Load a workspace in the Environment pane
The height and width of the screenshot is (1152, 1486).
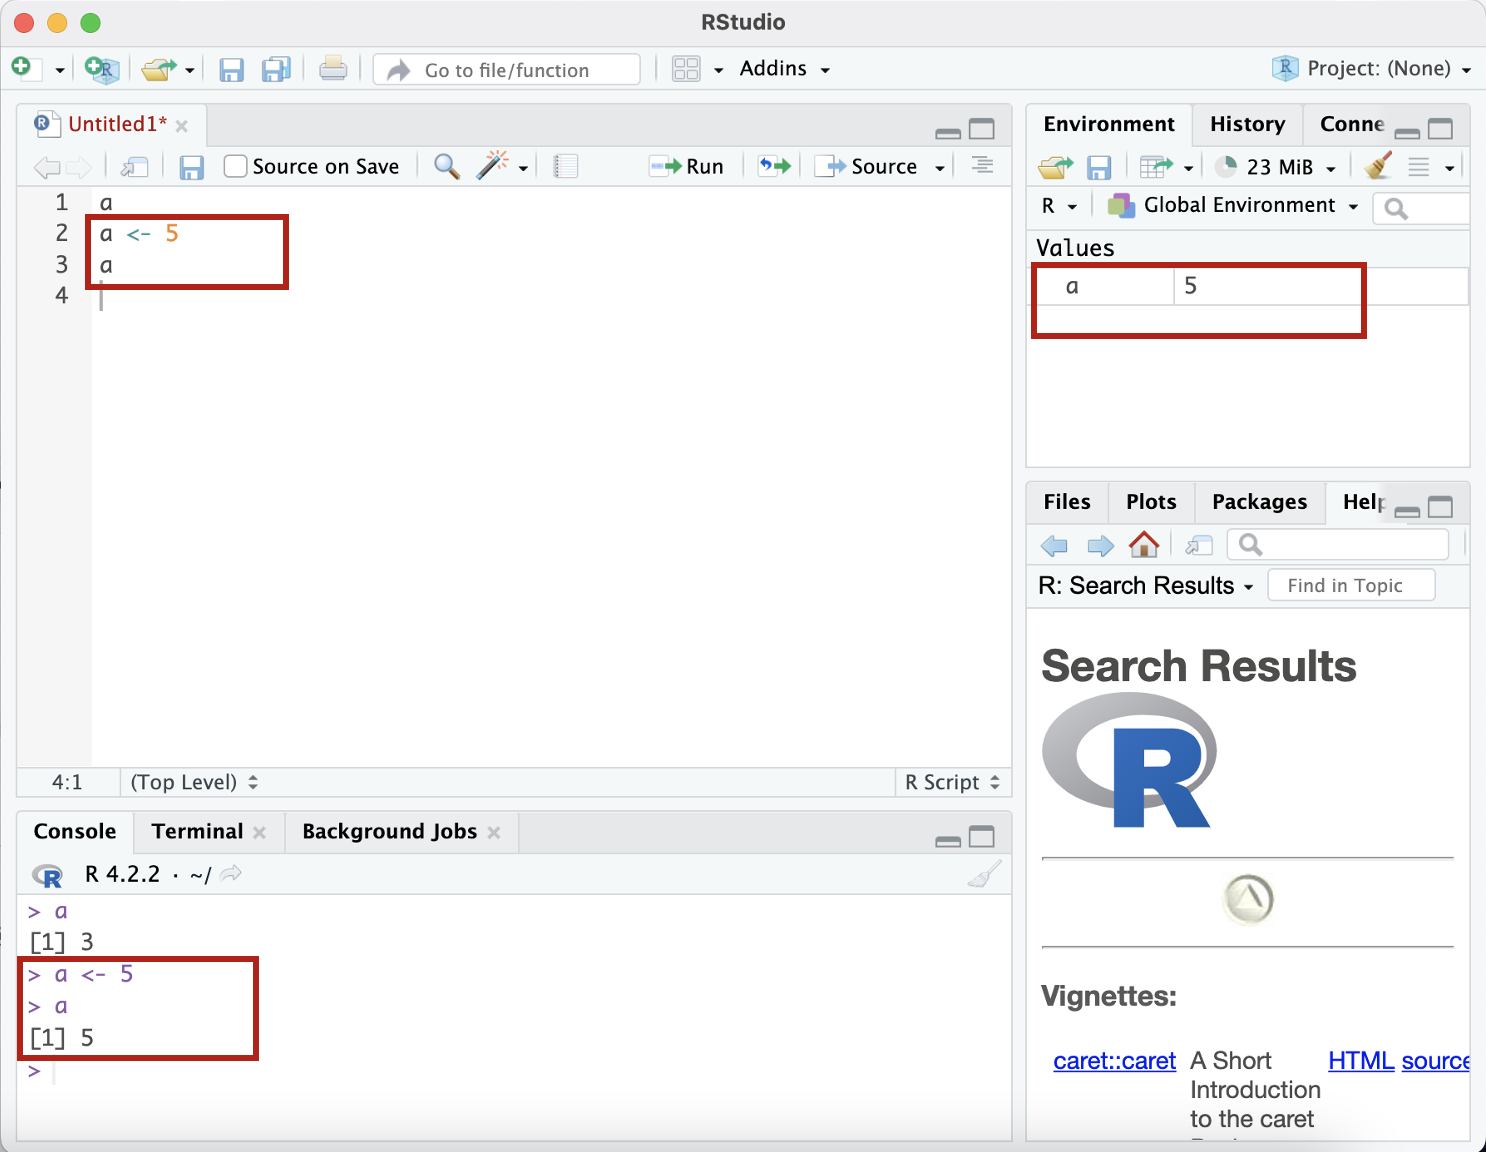point(1055,167)
